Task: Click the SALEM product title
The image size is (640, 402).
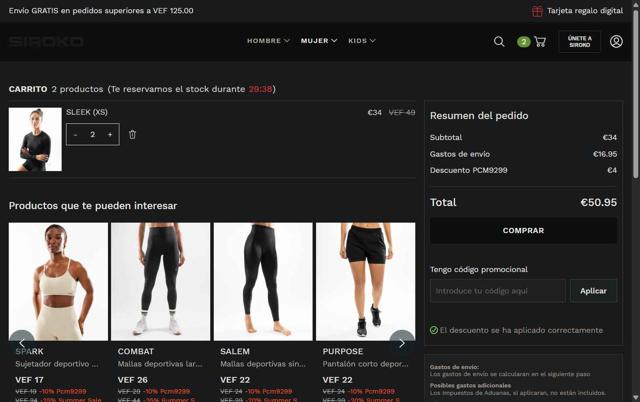Action: tap(235, 351)
